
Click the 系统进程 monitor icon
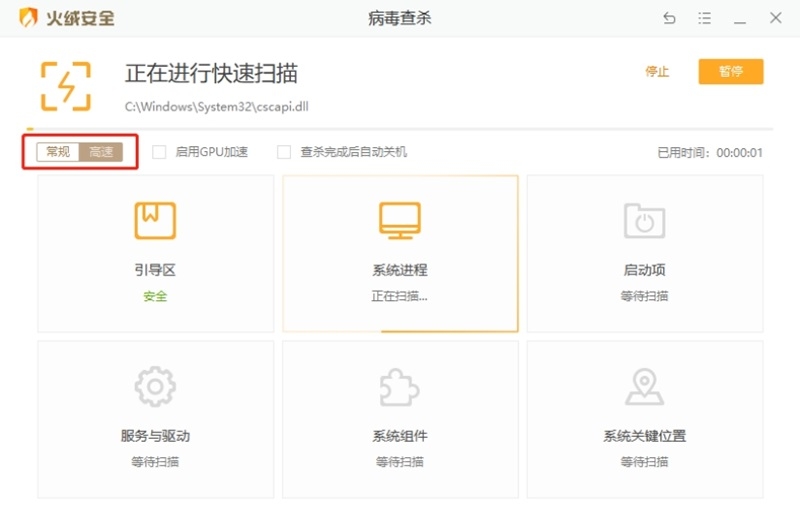[x=400, y=220]
